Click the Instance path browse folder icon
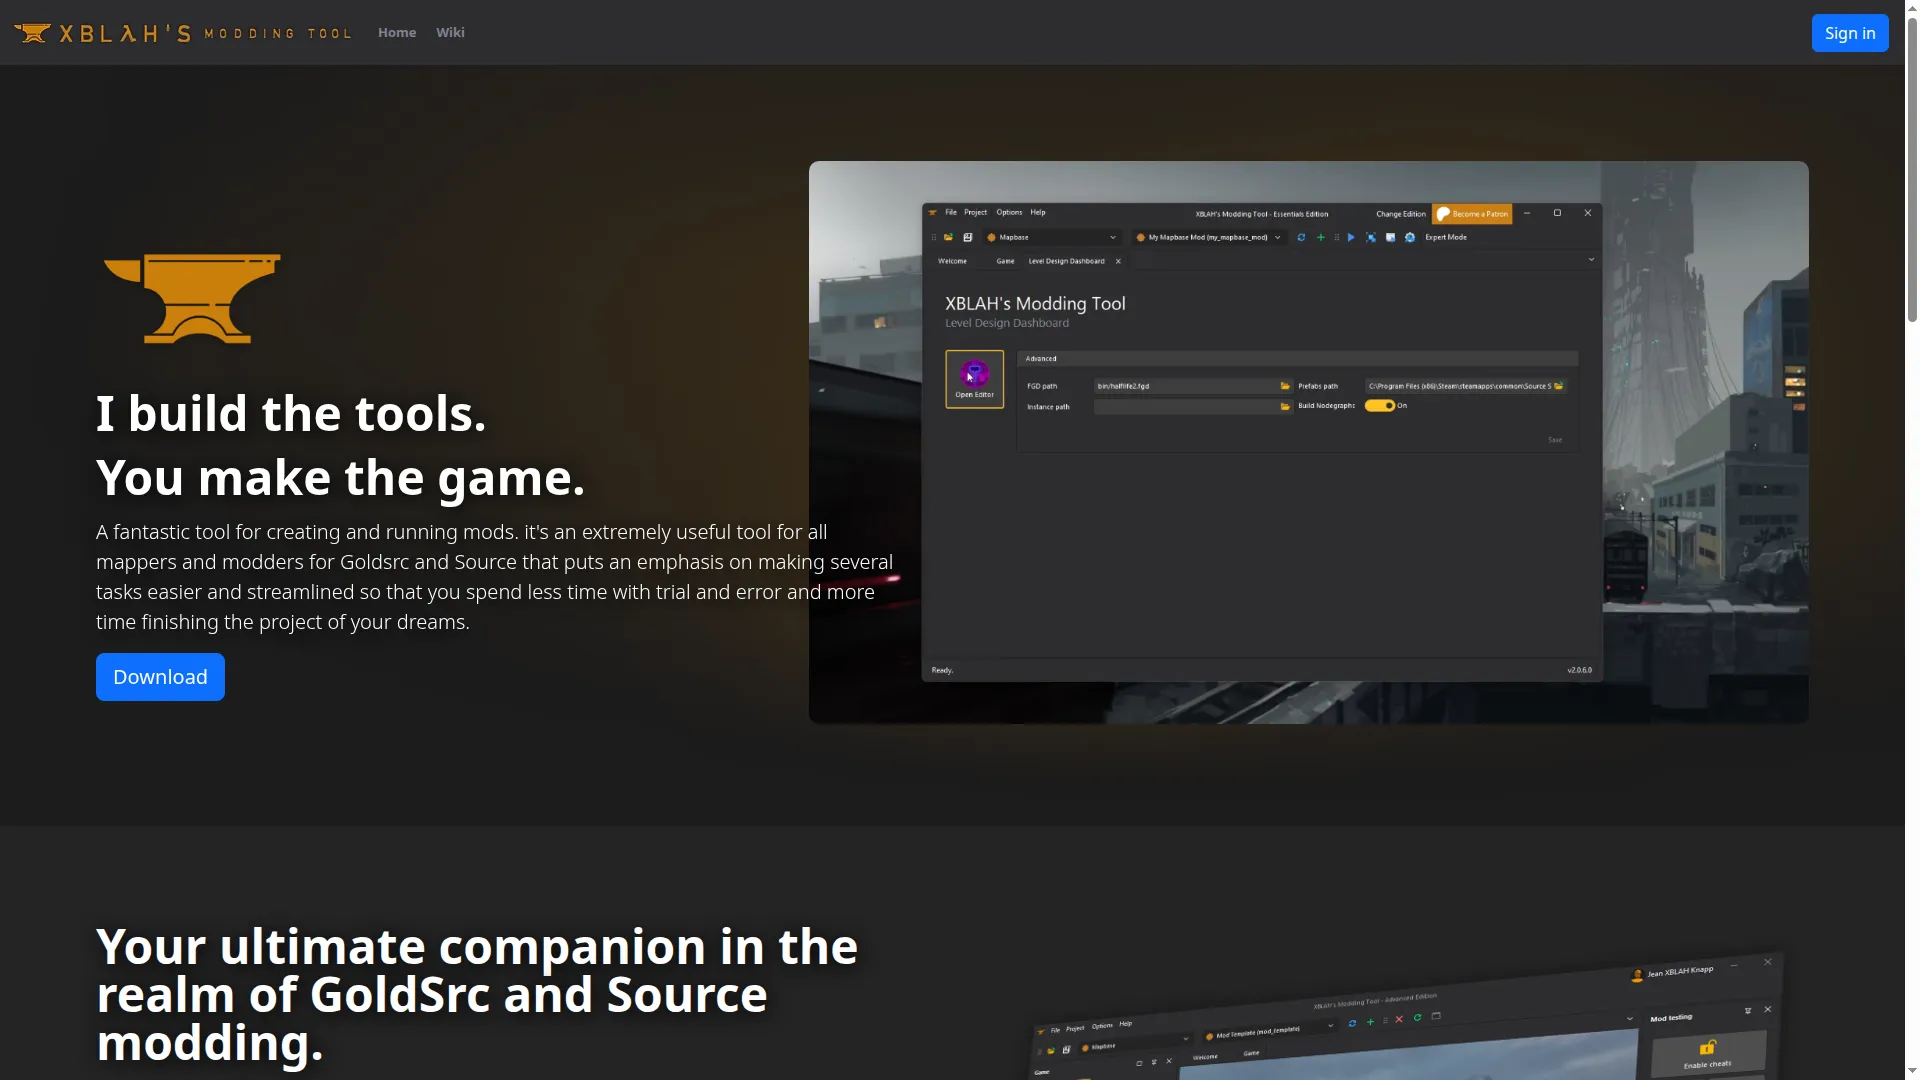 1286,407
